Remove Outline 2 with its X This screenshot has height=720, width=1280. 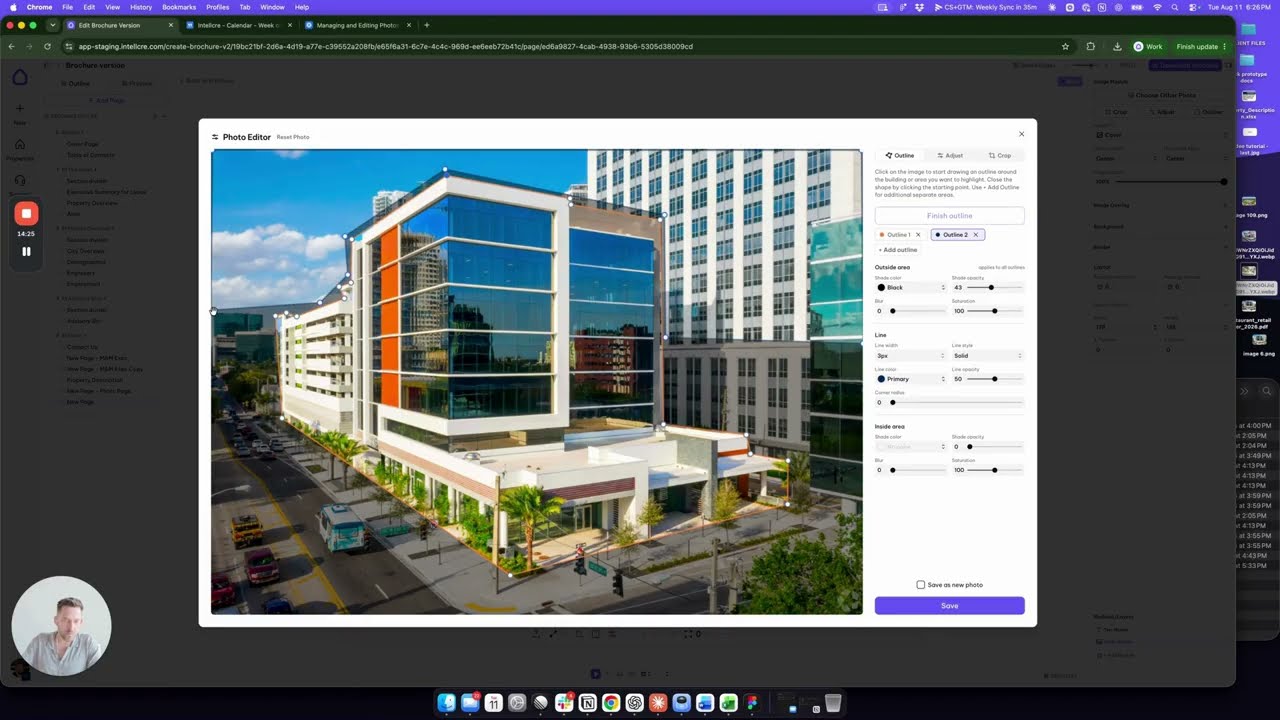click(x=975, y=234)
